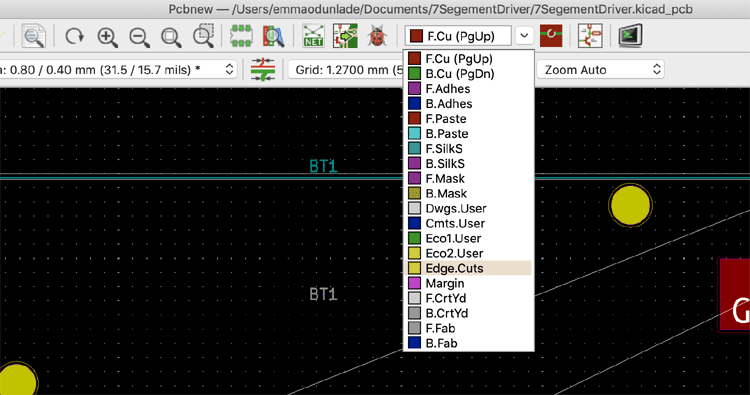This screenshot has height=395, width=750.
Task: Select F.Cu (PgUp) in layer list
Action: pyautogui.click(x=469, y=59)
